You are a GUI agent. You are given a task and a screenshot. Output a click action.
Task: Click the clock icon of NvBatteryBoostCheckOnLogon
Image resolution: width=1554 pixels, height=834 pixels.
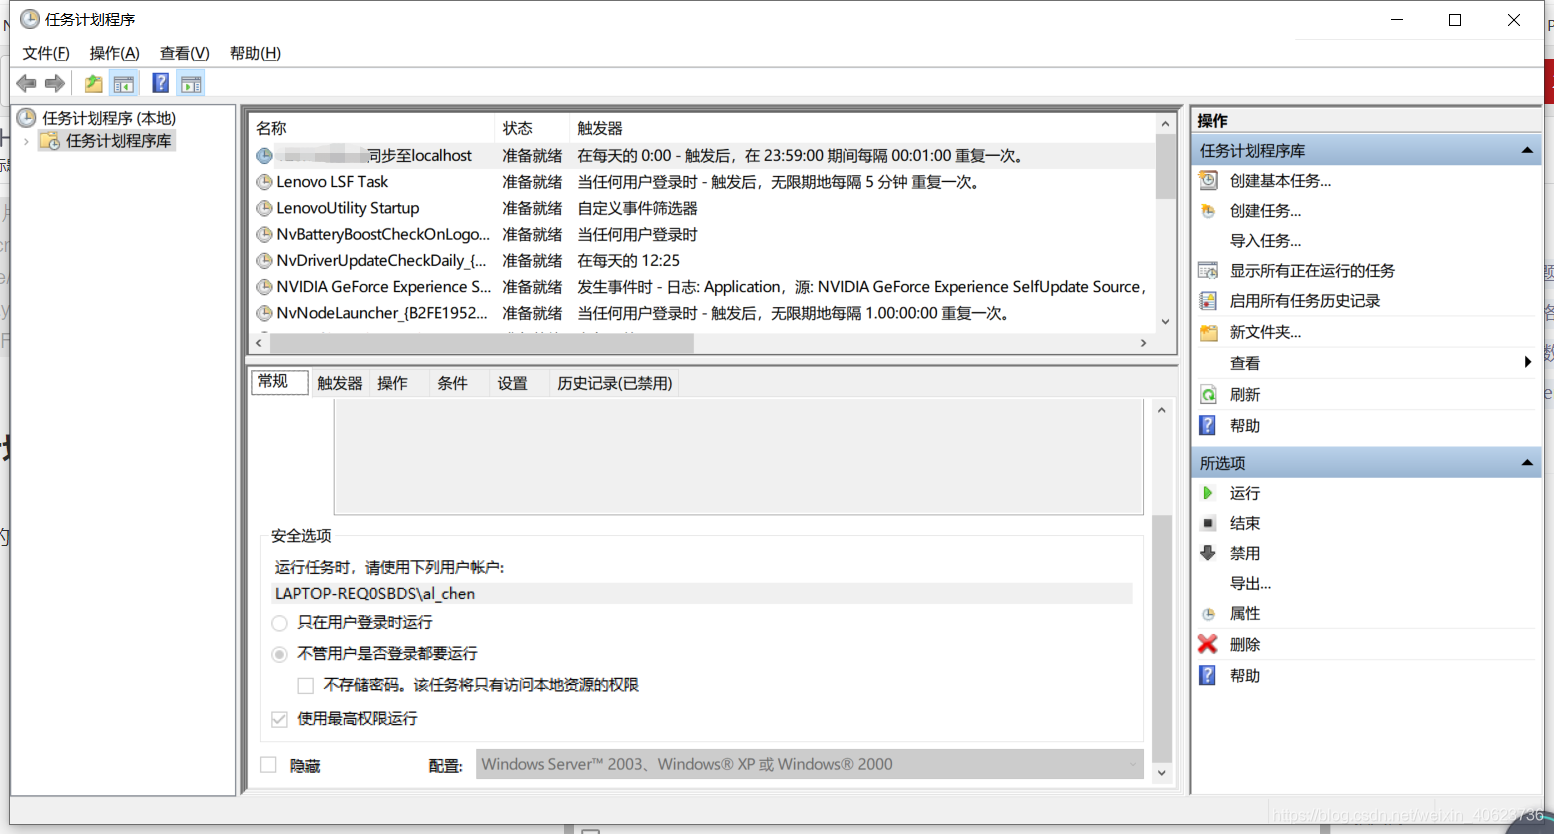click(264, 234)
